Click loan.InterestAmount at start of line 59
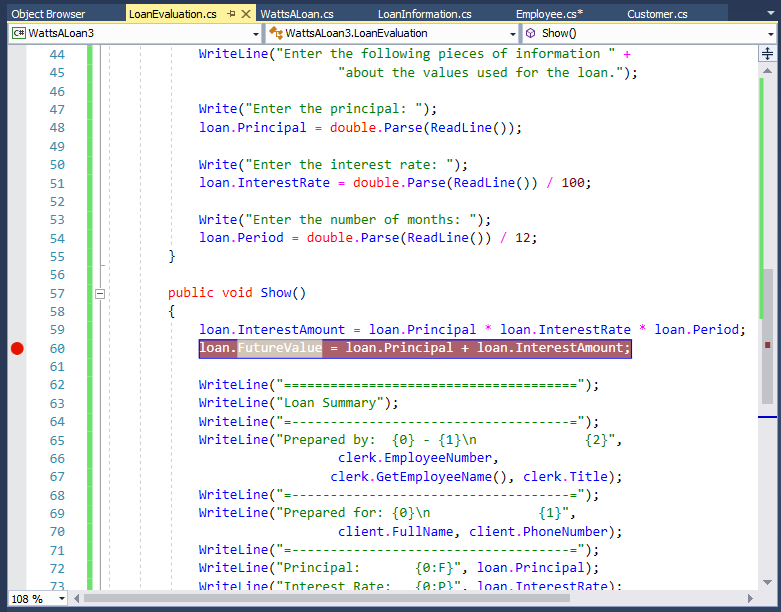Viewport: 781px width, 612px height. 272,330
